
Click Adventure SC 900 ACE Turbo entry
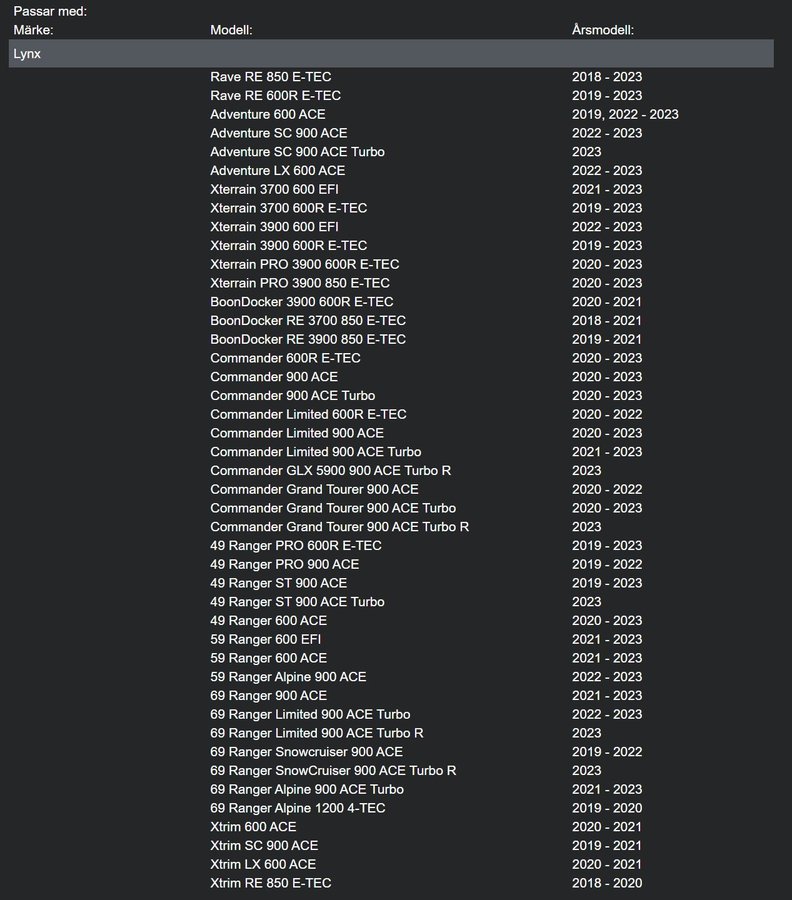tap(297, 152)
